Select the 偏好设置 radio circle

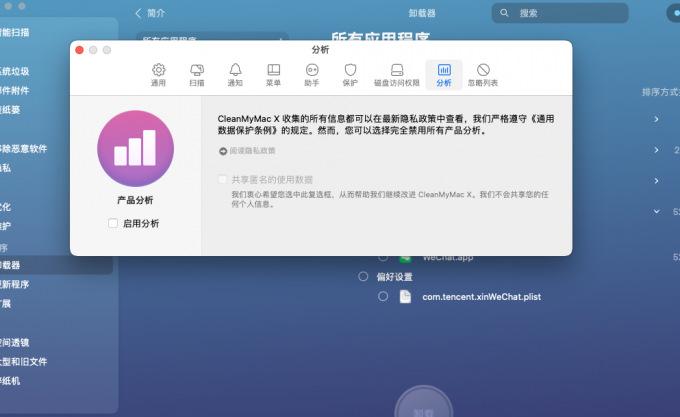point(363,277)
